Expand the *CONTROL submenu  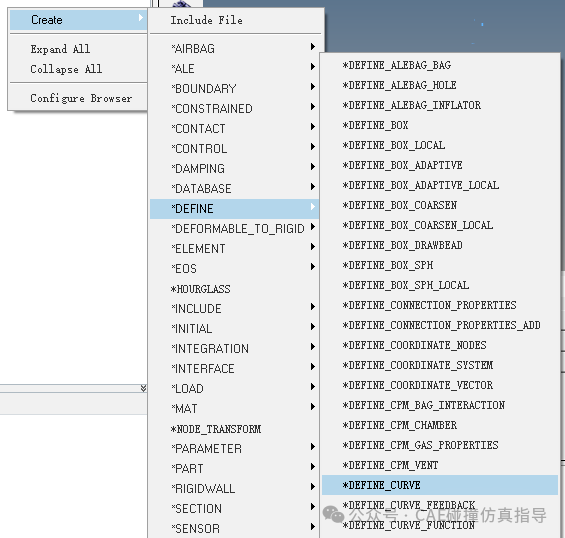[x=235, y=148]
